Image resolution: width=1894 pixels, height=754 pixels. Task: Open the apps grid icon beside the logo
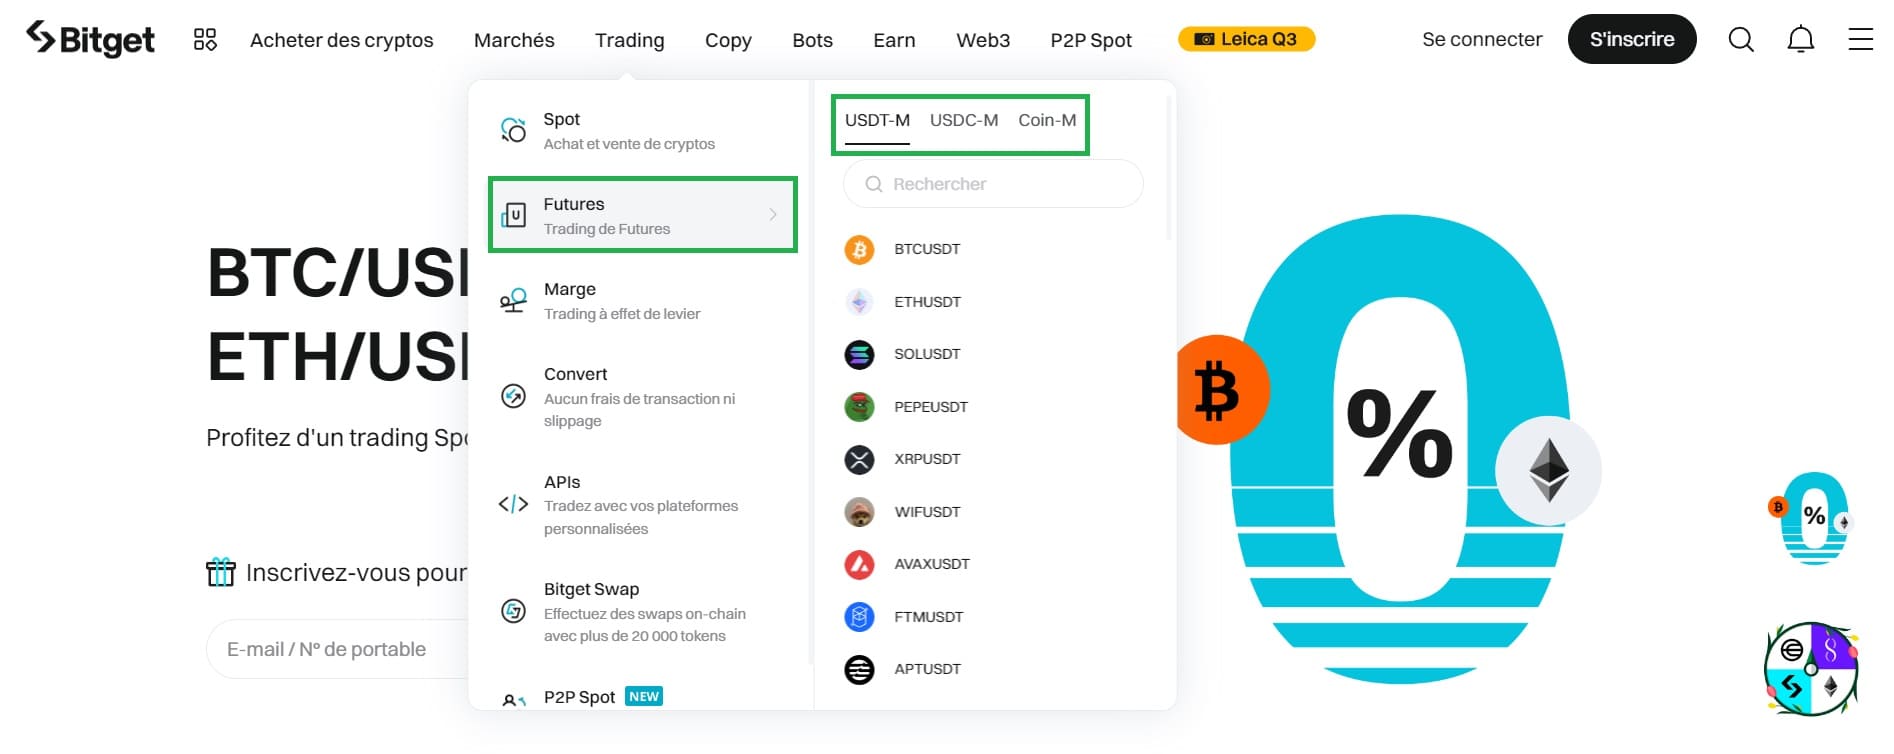click(x=204, y=39)
